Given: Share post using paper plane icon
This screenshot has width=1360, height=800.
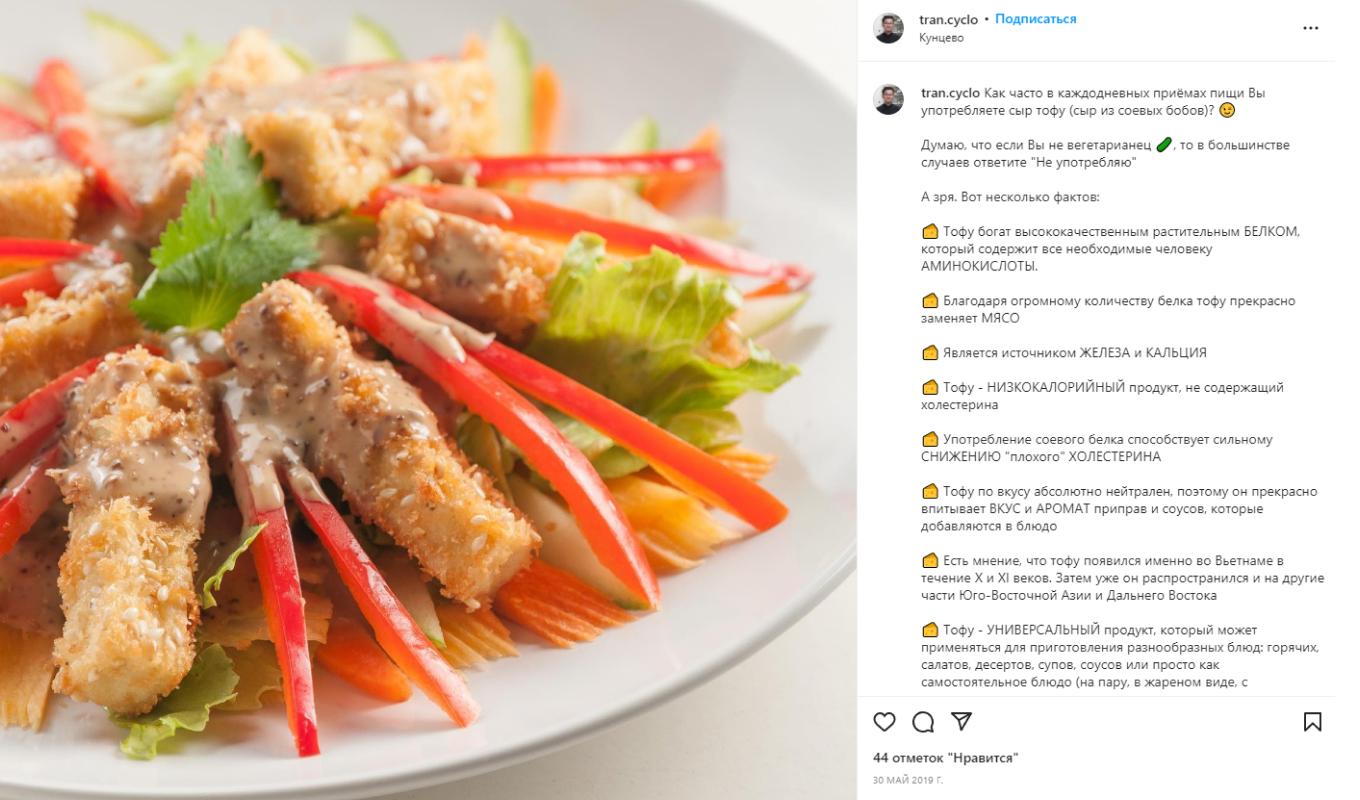Looking at the screenshot, I should coord(961,721).
